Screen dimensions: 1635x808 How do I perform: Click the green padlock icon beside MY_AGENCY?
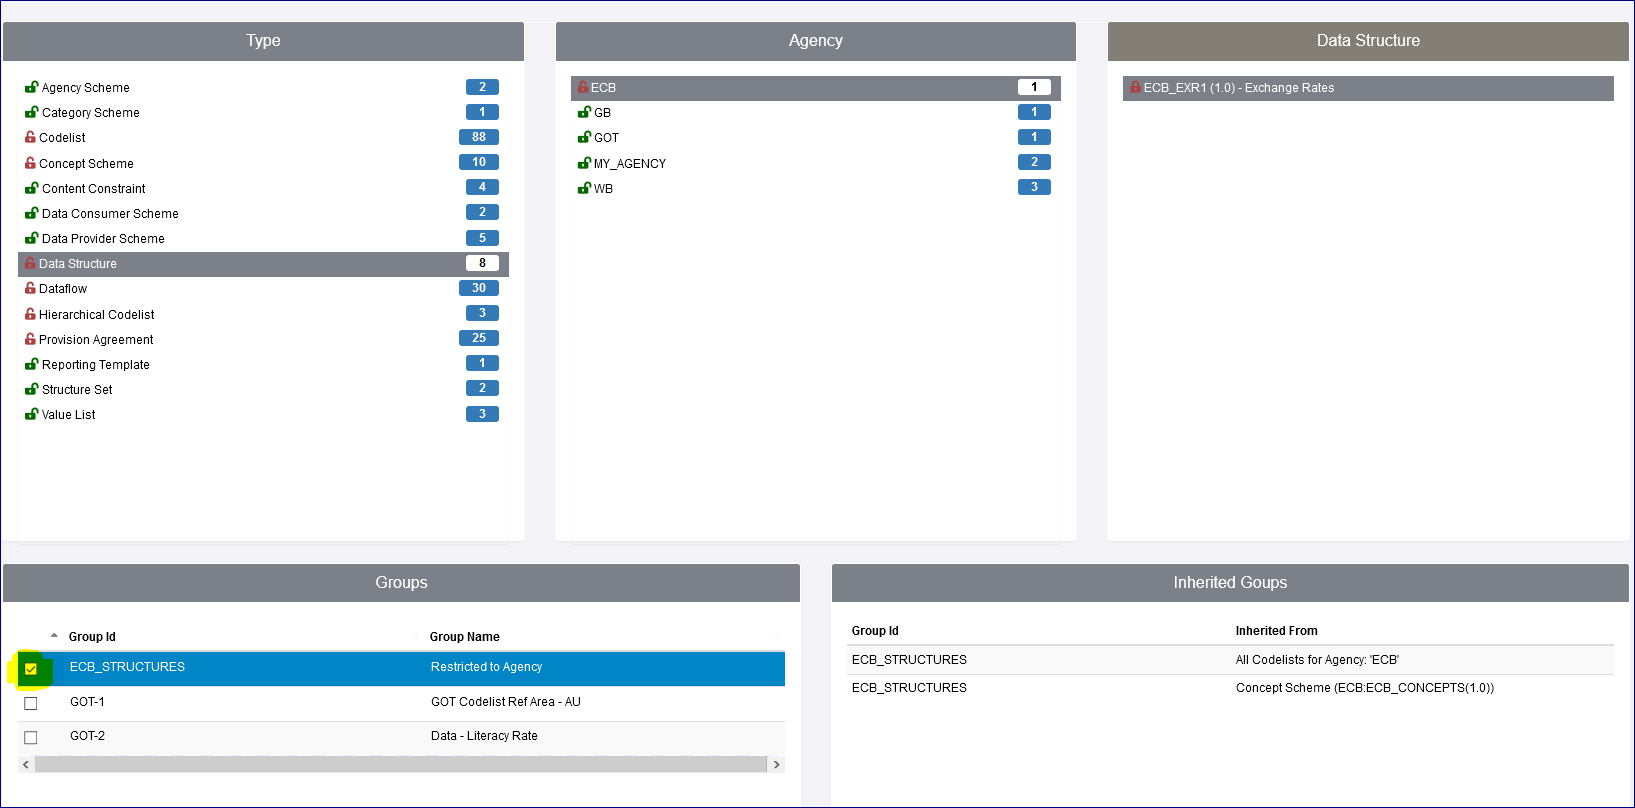(585, 163)
